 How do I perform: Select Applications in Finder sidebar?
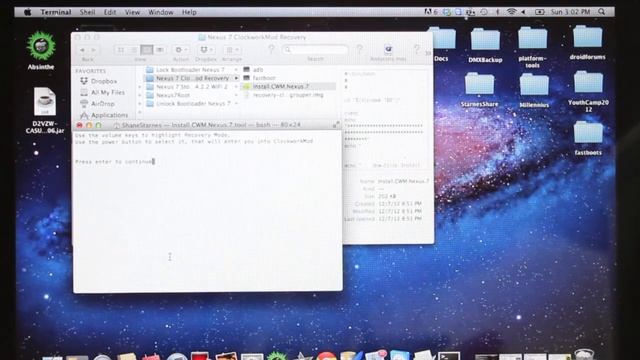coord(104,115)
